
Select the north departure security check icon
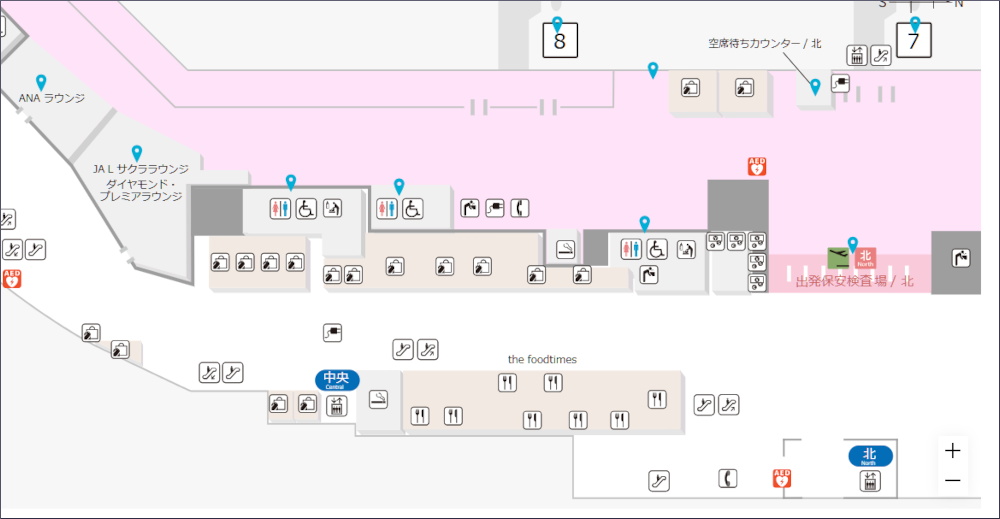tap(837, 257)
